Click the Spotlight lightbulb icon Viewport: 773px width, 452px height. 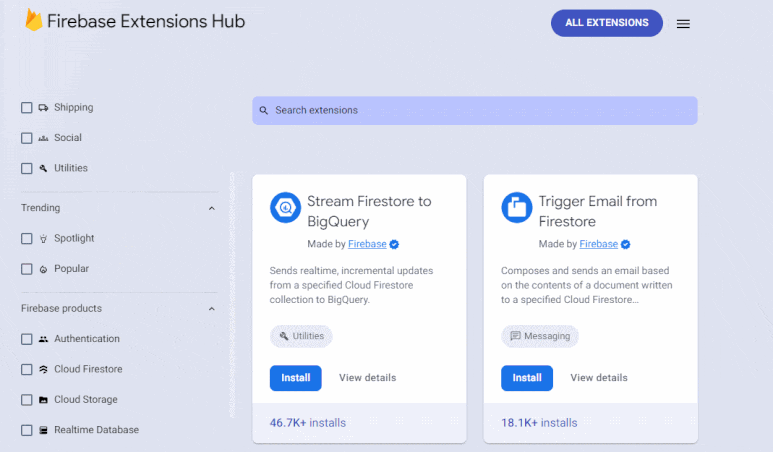click(43, 239)
